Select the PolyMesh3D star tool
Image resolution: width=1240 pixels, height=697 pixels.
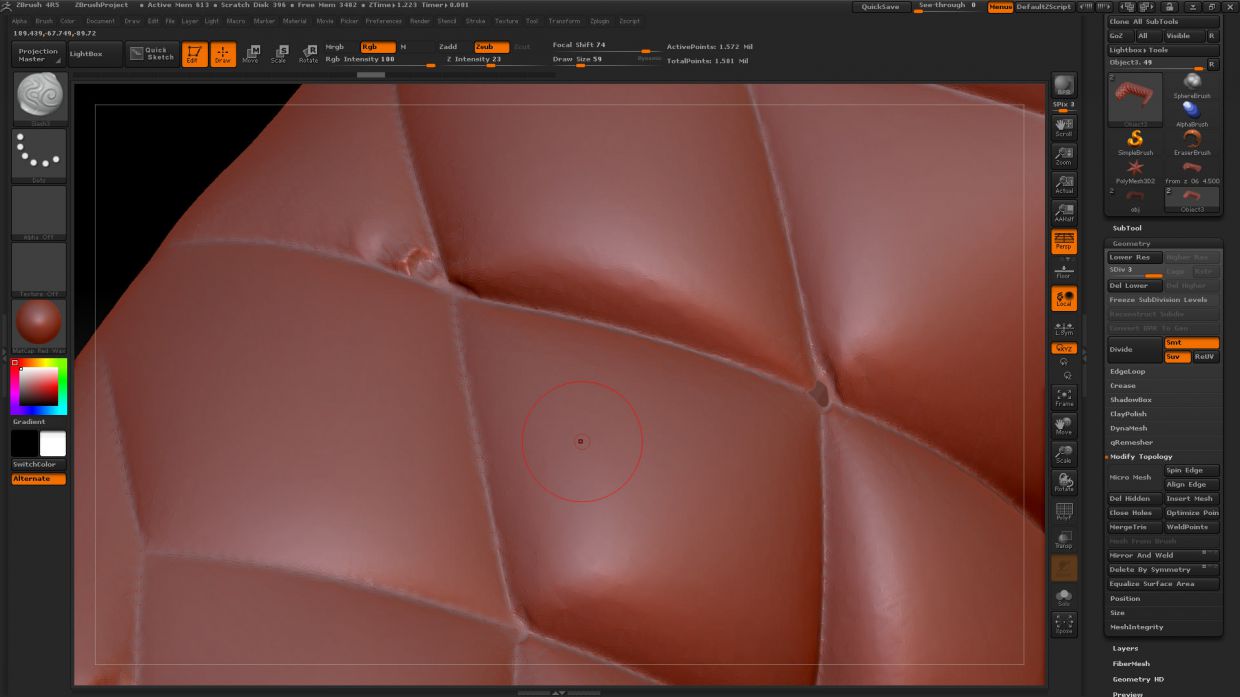click(x=1135, y=171)
